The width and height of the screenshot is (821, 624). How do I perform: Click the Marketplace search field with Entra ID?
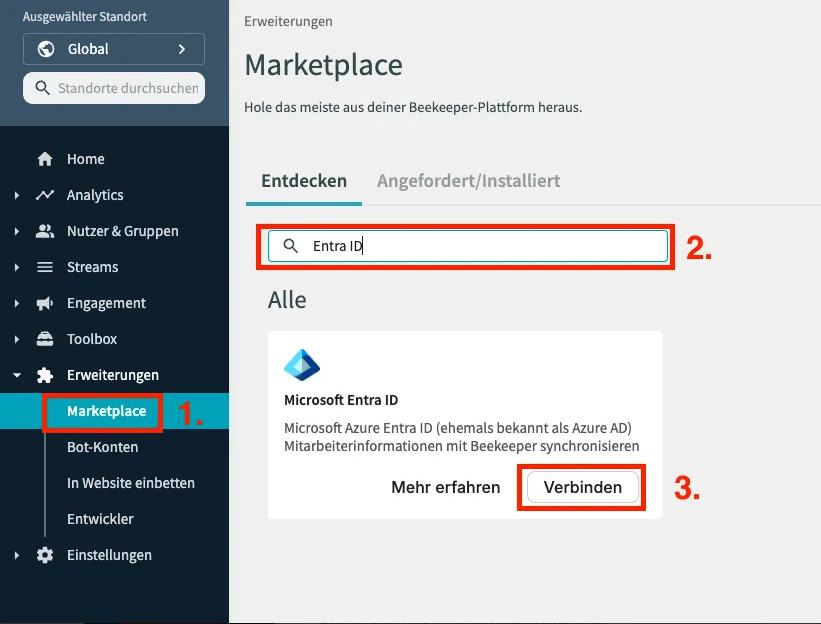point(468,246)
